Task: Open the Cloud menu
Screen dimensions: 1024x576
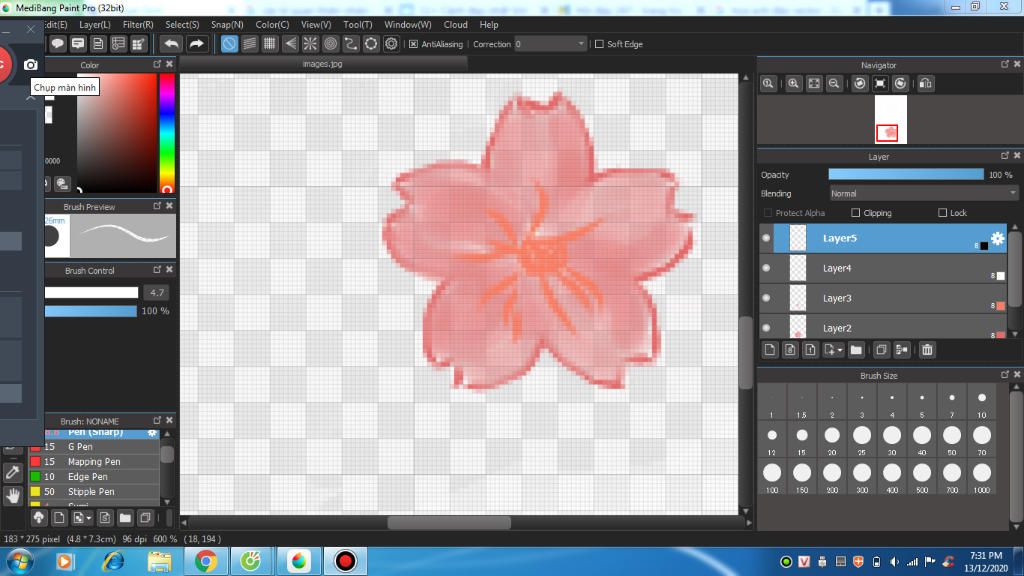Action: pos(455,24)
